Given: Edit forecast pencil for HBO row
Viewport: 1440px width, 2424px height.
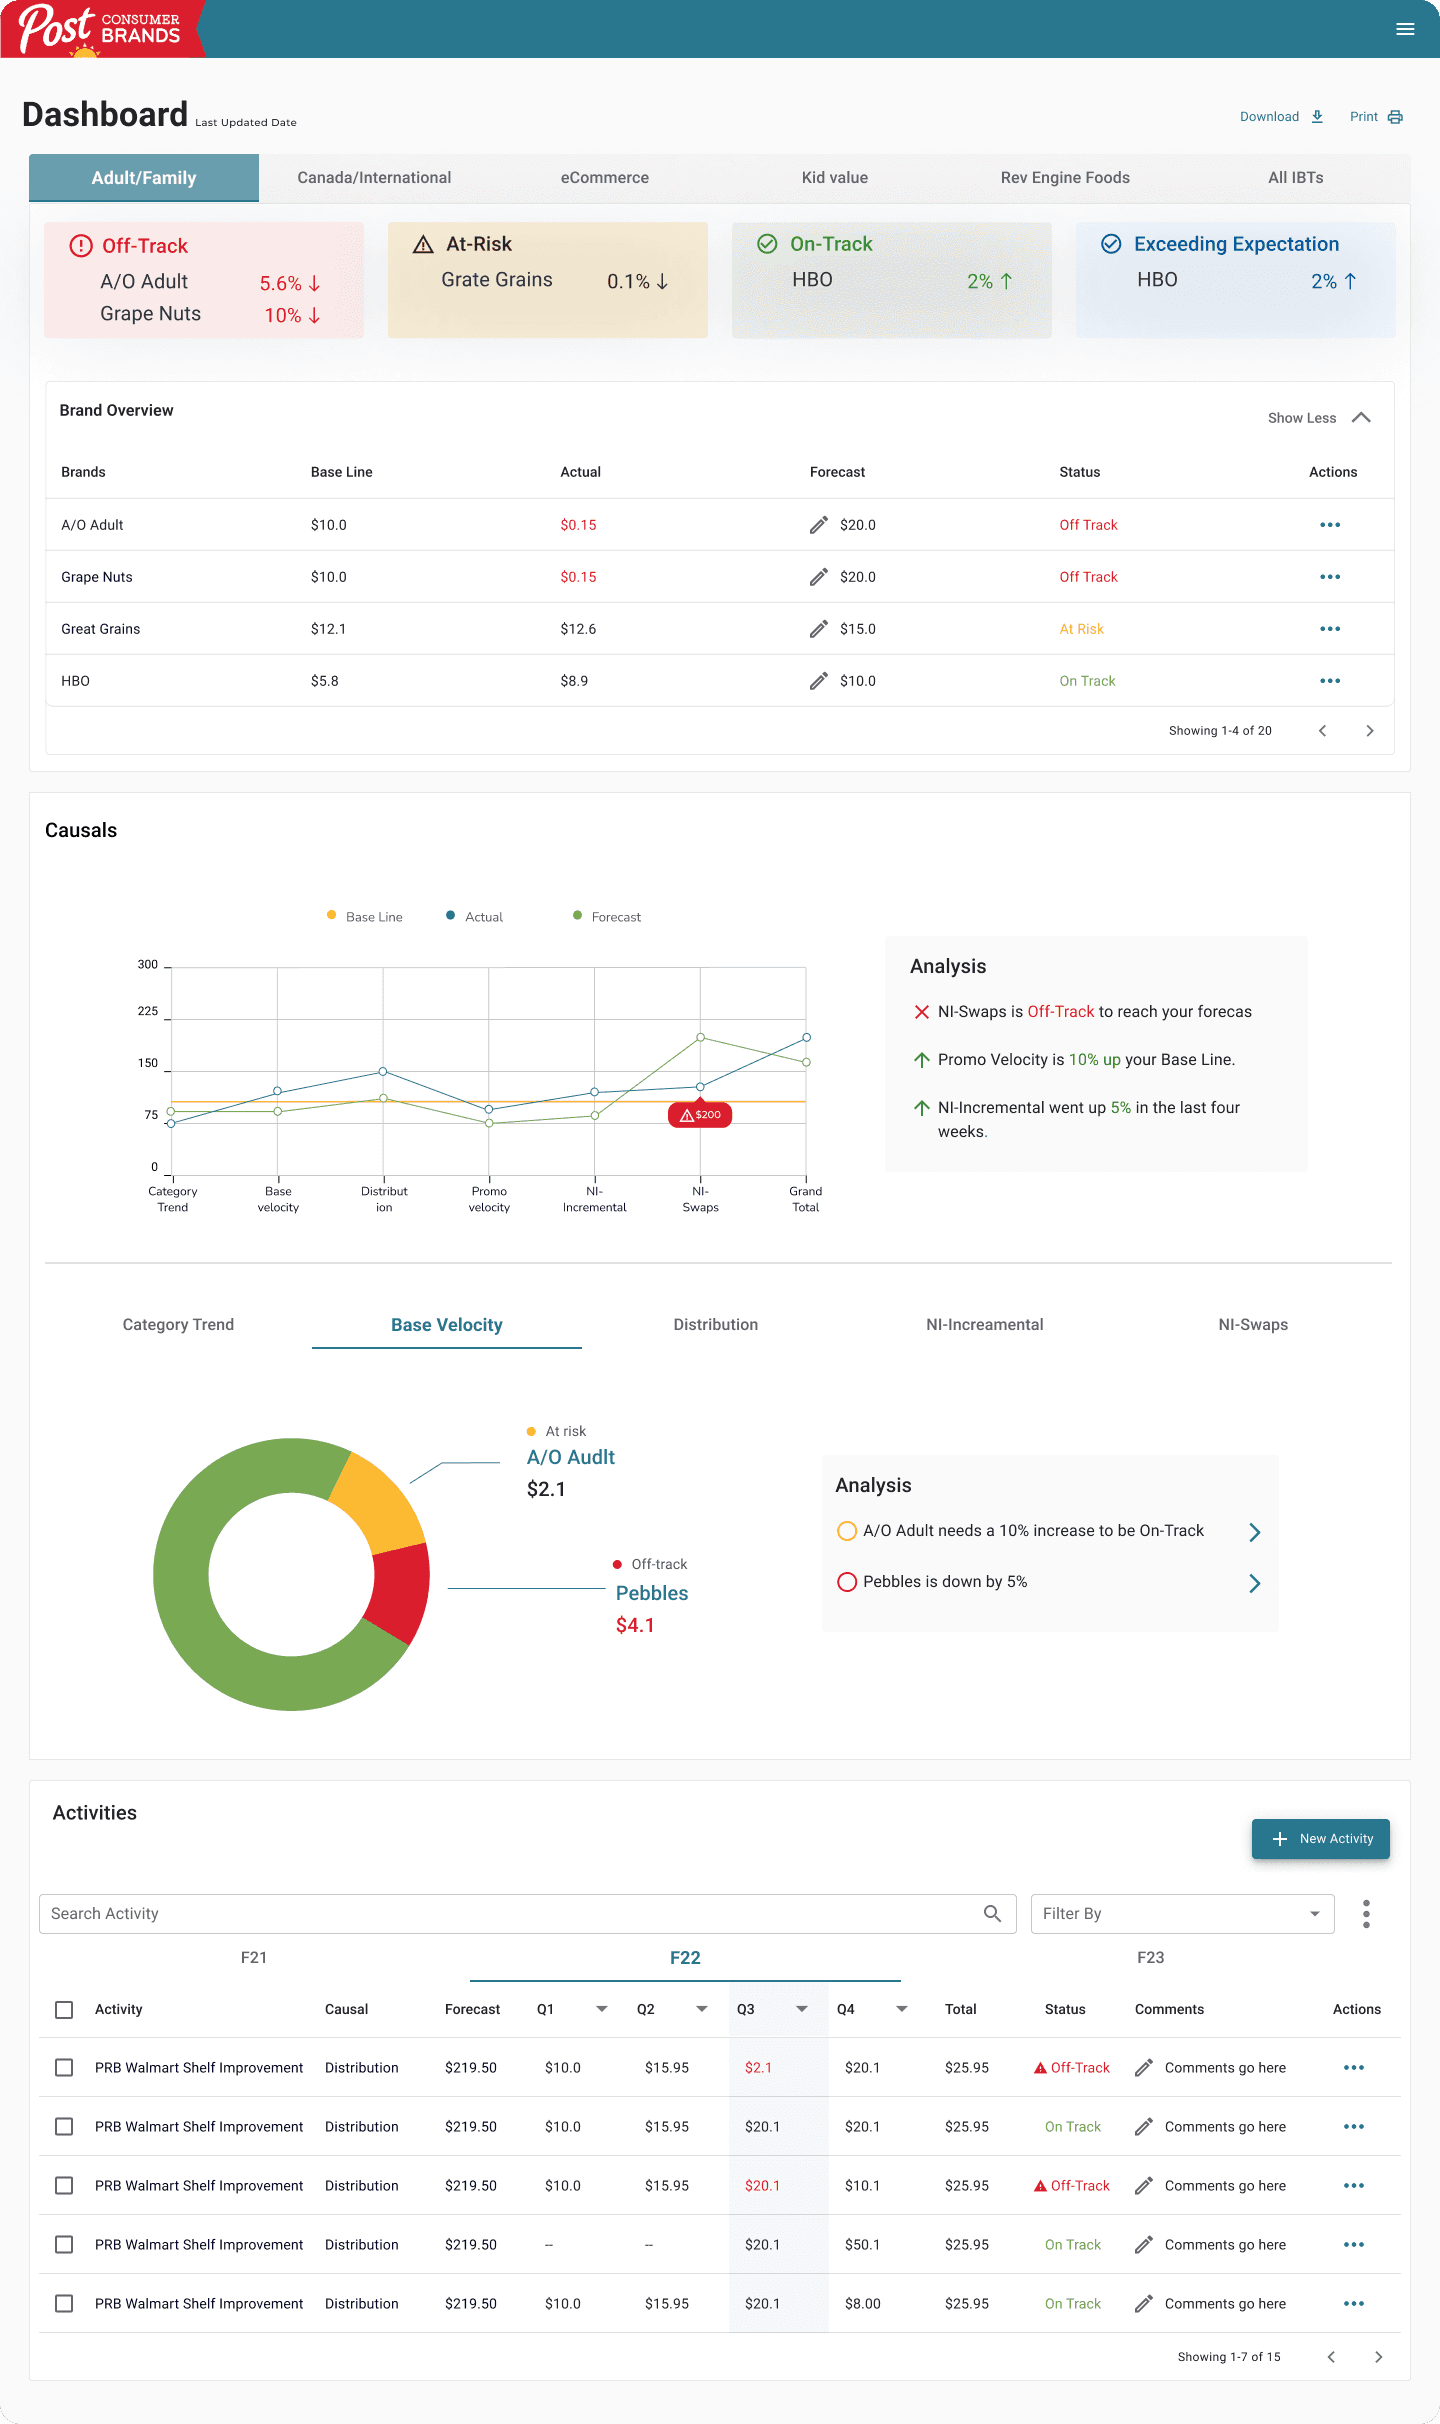Looking at the screenshot, I should point(819,681).
